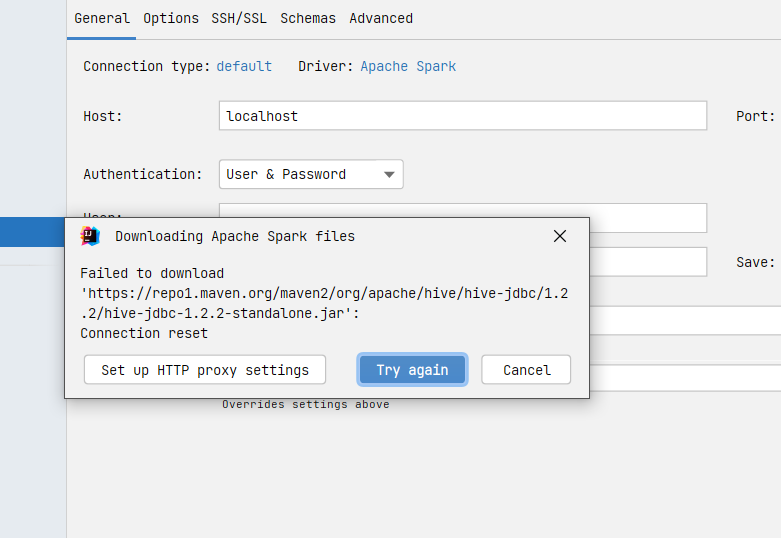Open the Options tab
Screen dimensions: 781x538
171,18
